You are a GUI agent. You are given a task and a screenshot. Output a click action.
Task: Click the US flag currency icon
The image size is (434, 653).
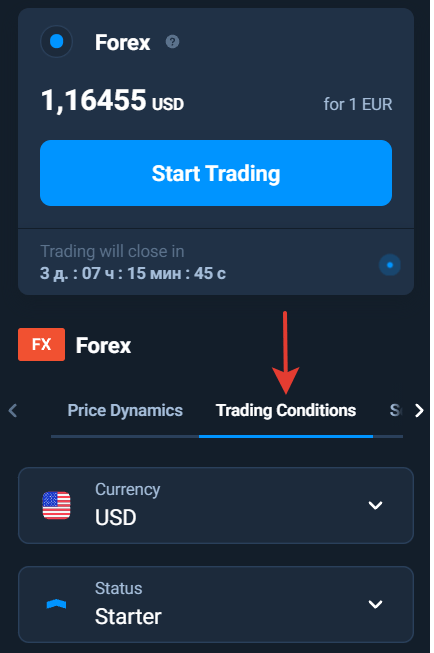56,505
